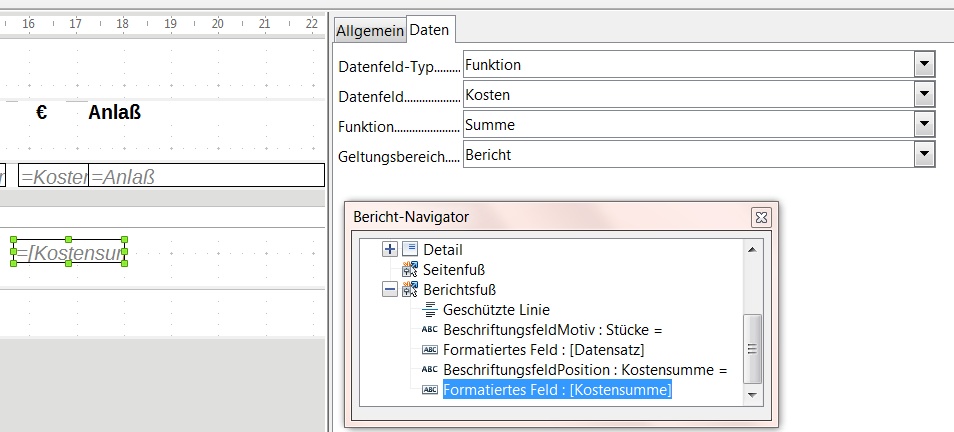Click icon beside Formatiertes Feld [Datensatz]
The image size is (954, 432).
pyautogui.click(x=430, y=349)
